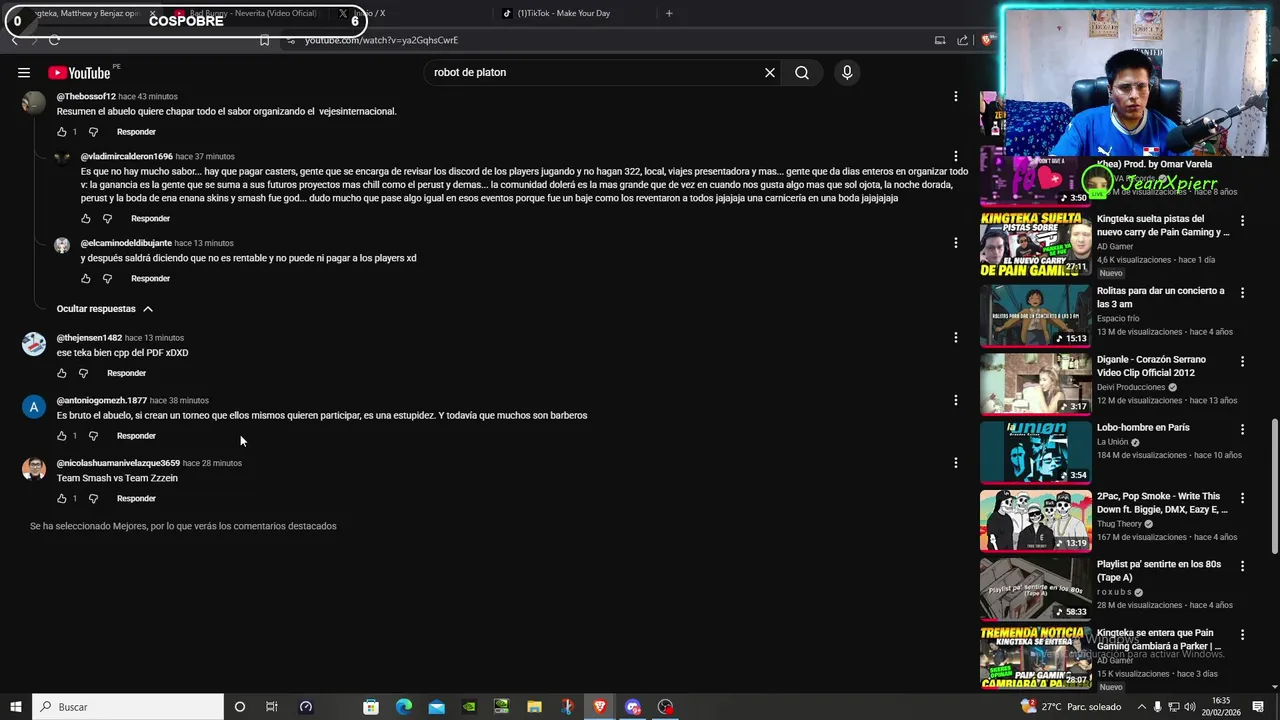Open the 'Diganle - Corazón Serrano' video title
The width and height of the screenshot is (1280, 720).
[1151, 366]
